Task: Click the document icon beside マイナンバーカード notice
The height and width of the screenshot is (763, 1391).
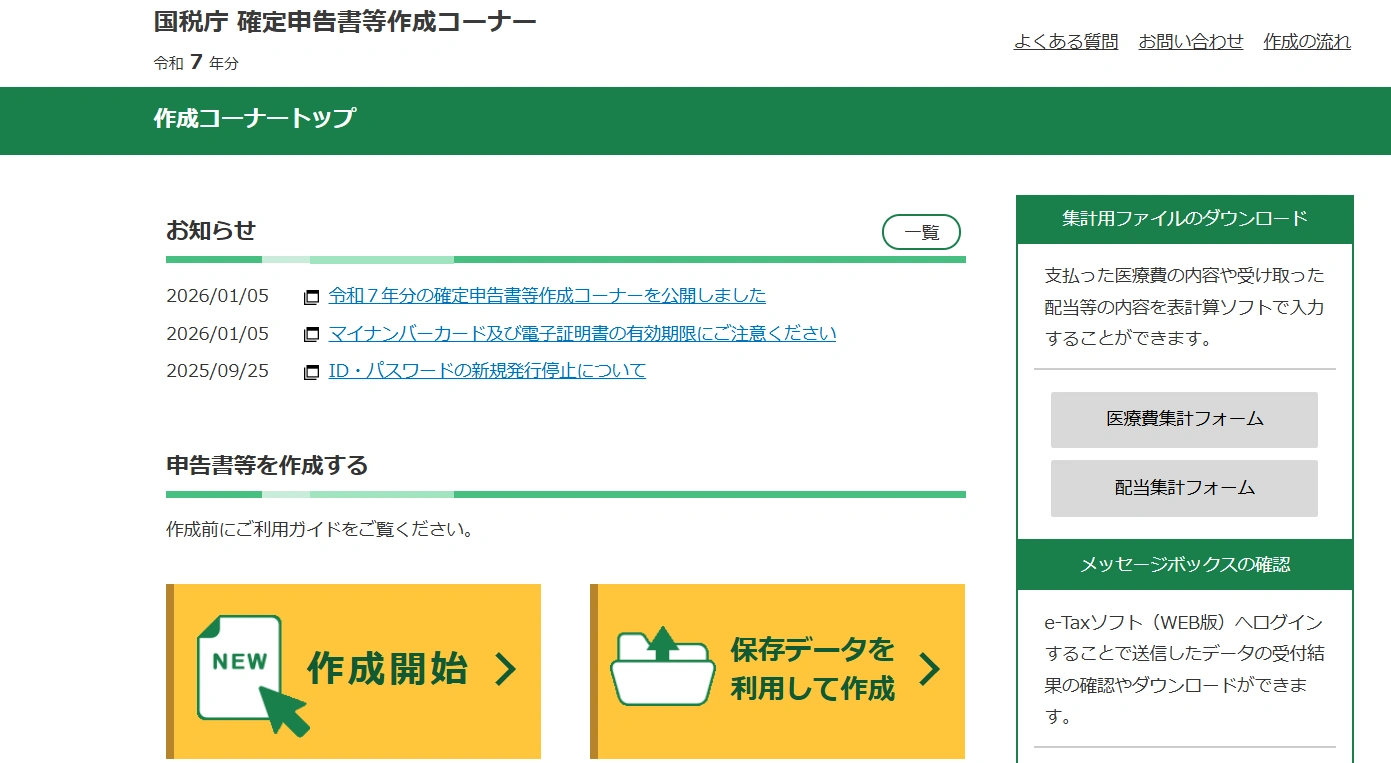Action: [311, 333]
